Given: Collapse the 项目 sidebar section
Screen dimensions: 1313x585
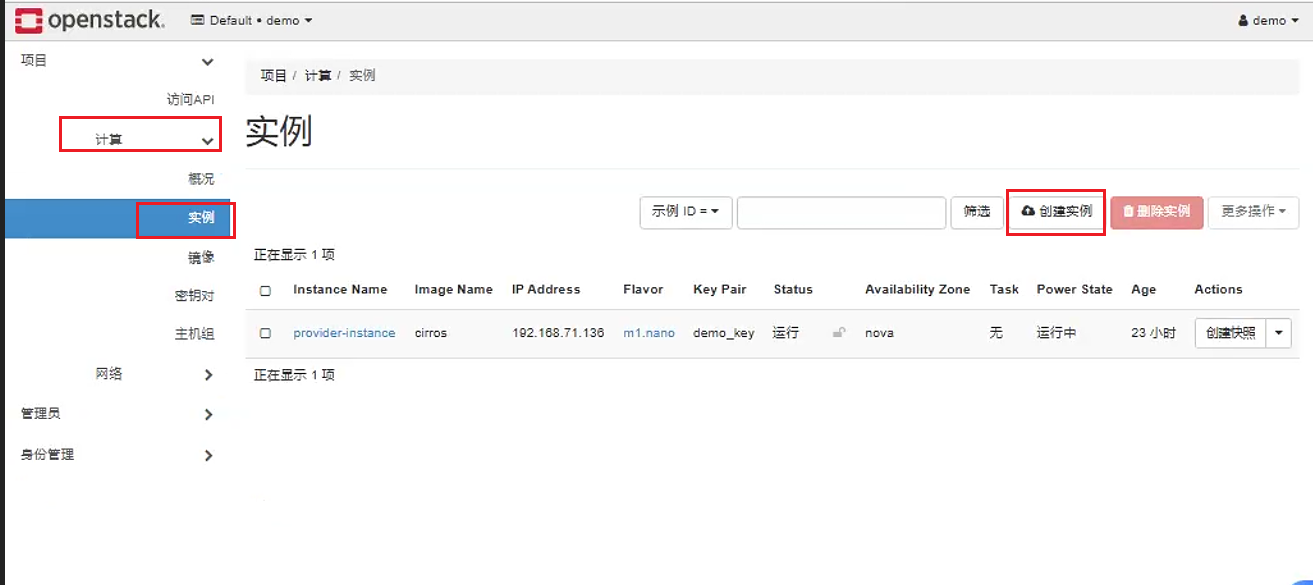Looking at the screenshot, I should click(x=118, y=61).
